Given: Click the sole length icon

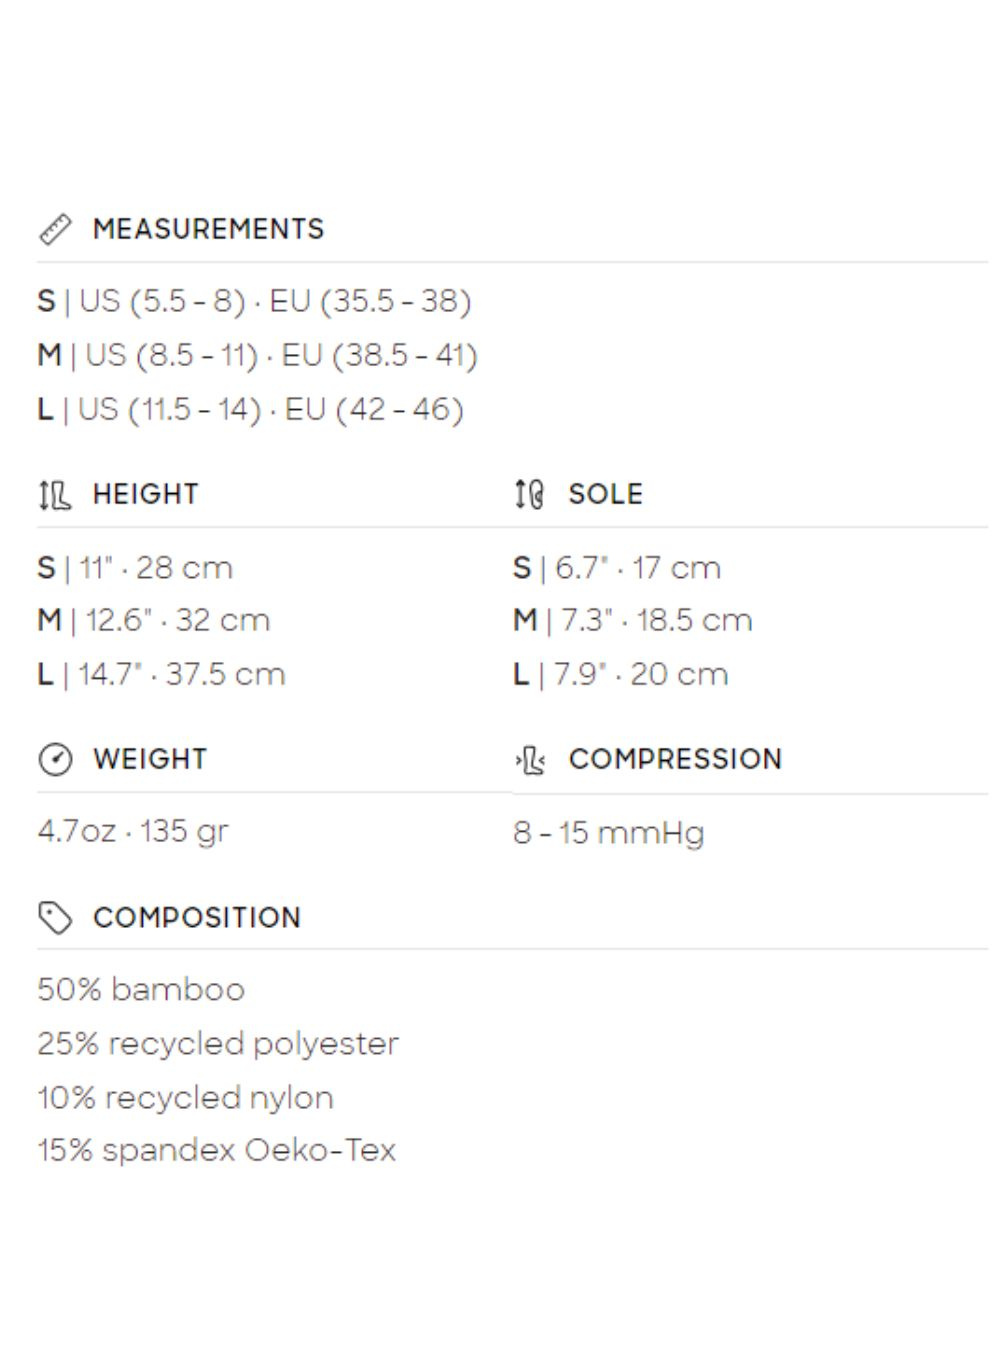Looking at the screenshot, I should (529, 494).
